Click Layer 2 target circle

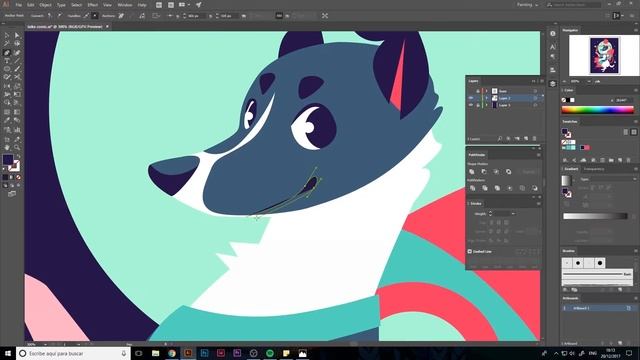tap(535, 98)
